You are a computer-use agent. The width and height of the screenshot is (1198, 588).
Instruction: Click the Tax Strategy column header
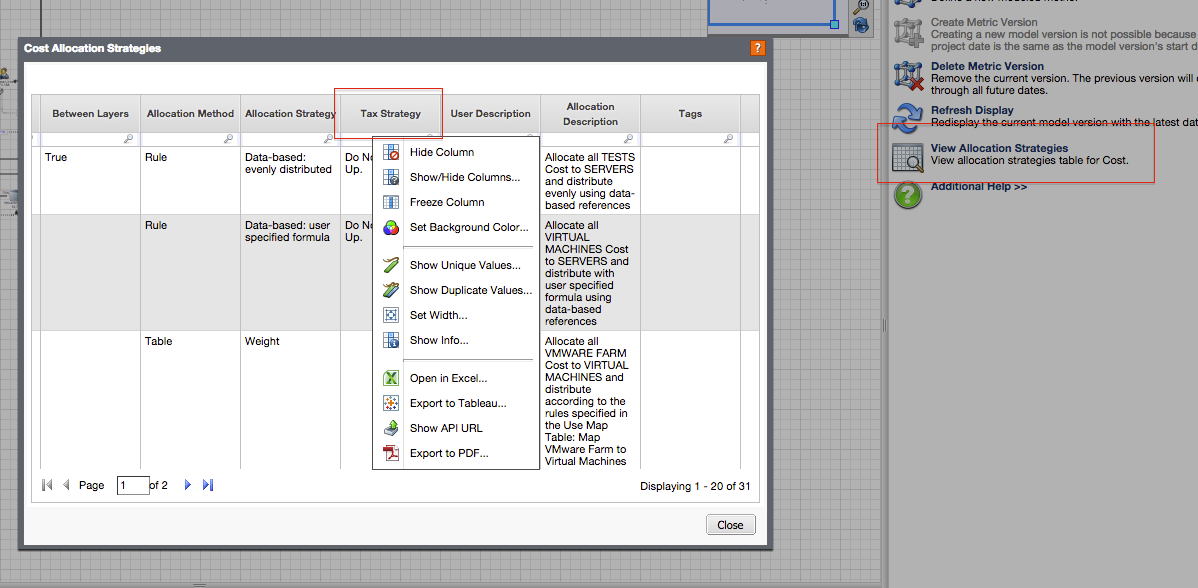[x=390, y=114]
